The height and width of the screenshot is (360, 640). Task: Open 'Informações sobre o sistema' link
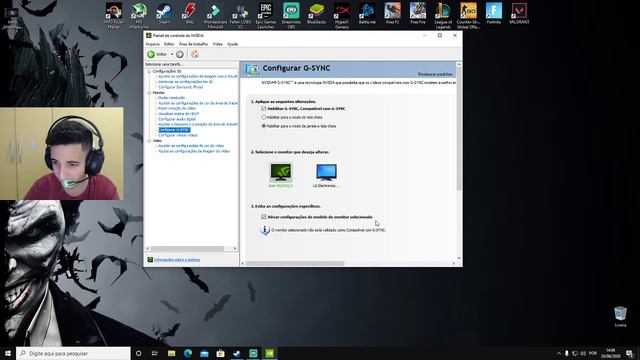point(177,260)
